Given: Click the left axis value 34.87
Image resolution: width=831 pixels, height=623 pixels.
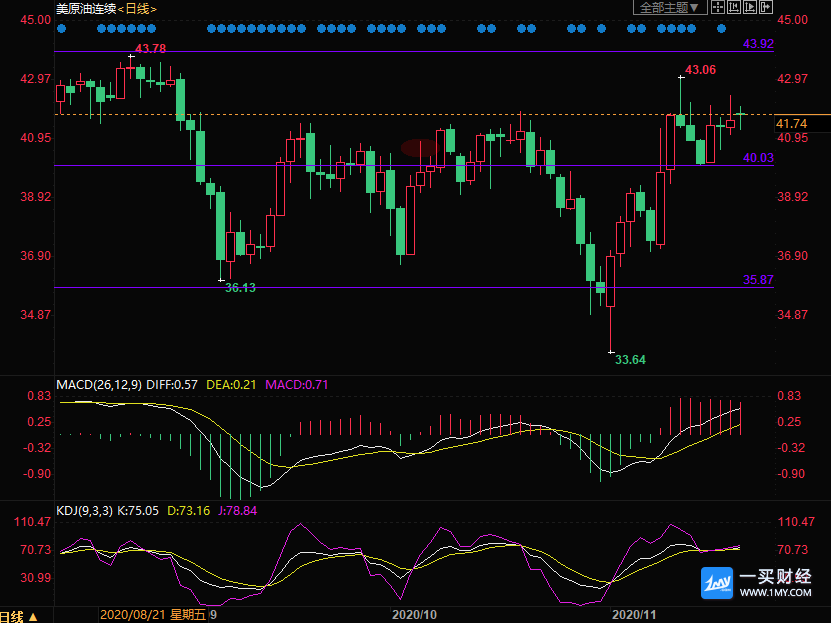Looking at the screenshot, I should pyautogui.click(x=36, y=315).
